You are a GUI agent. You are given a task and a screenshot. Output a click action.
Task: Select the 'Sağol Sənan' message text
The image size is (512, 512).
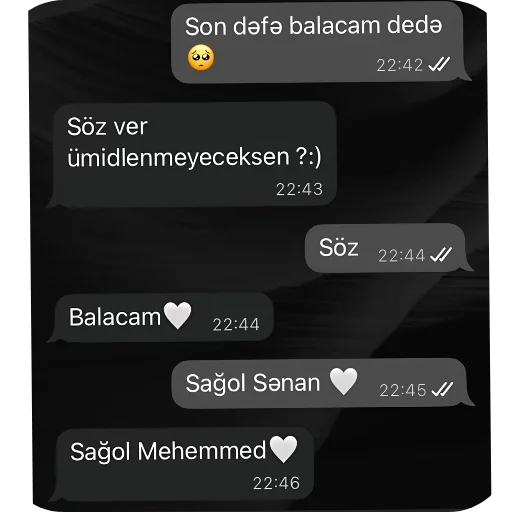click(252, 383)
